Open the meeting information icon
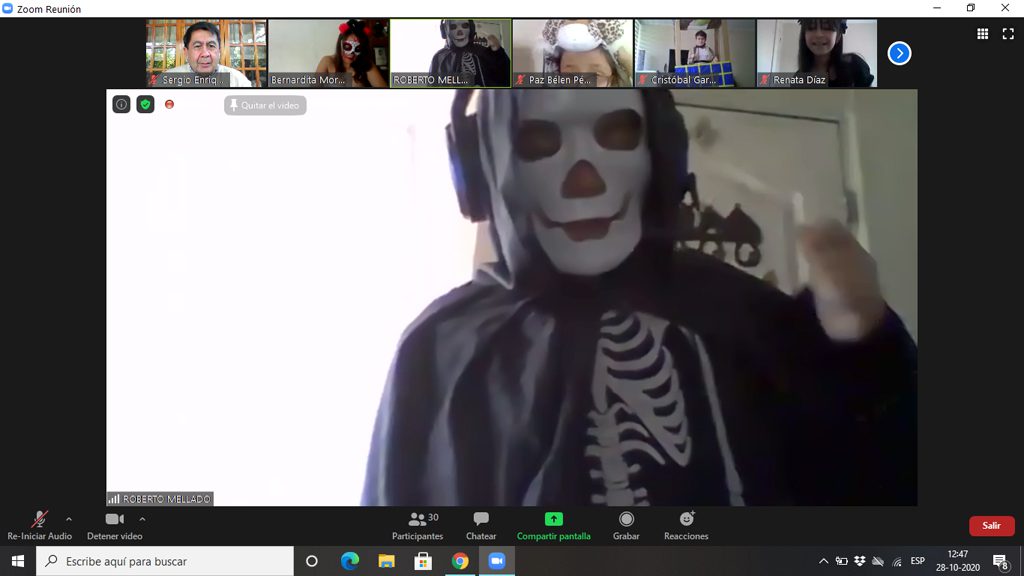1024x576 pixels. [x=121, y=104]
